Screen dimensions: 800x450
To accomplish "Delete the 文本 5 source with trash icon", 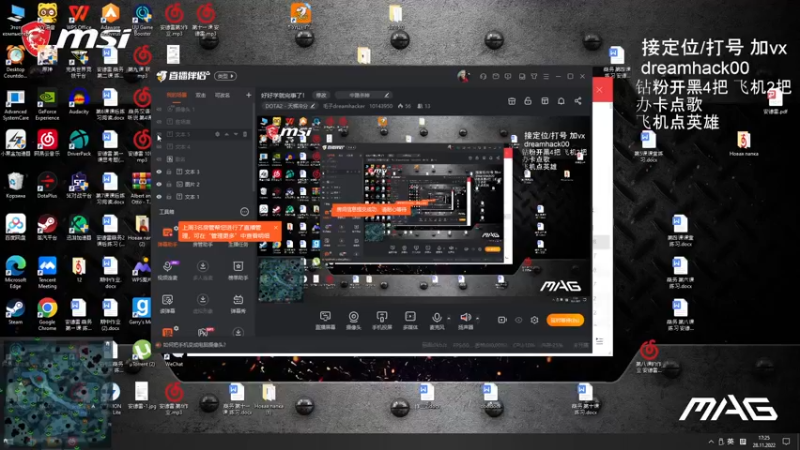I will [x=245, y=134].
